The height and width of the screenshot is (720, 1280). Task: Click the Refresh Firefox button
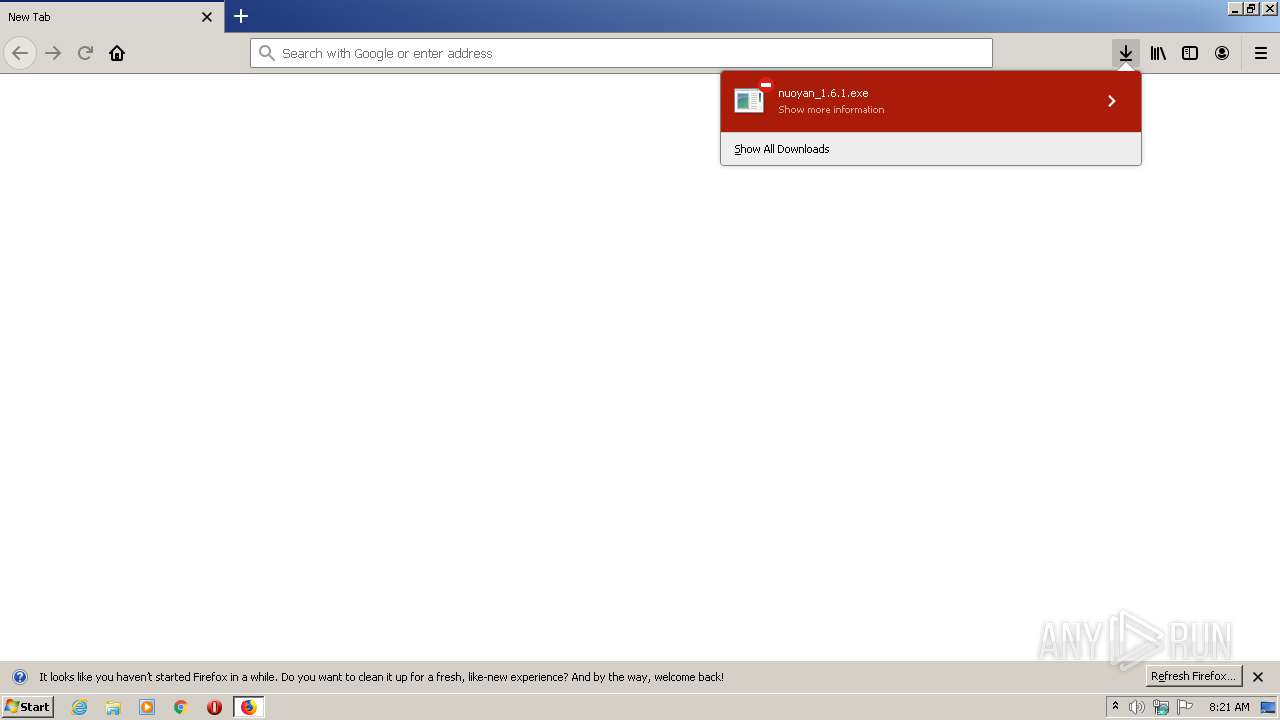tap(1193, 676)
